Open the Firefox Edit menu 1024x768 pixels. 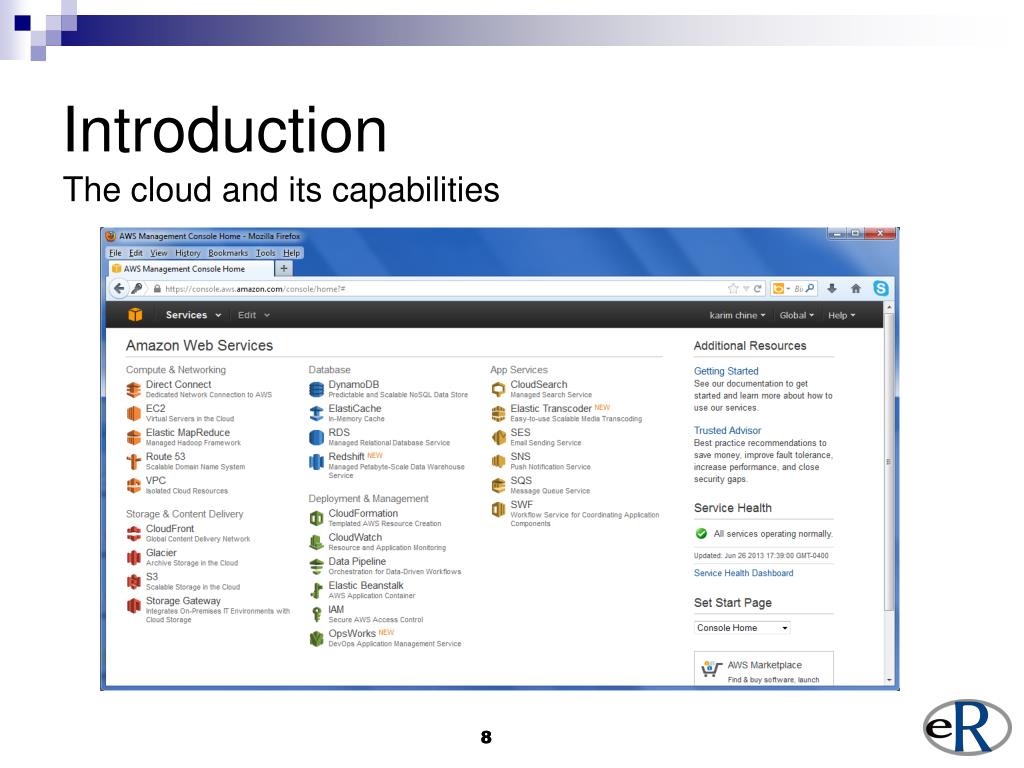(x=136, y=253)
